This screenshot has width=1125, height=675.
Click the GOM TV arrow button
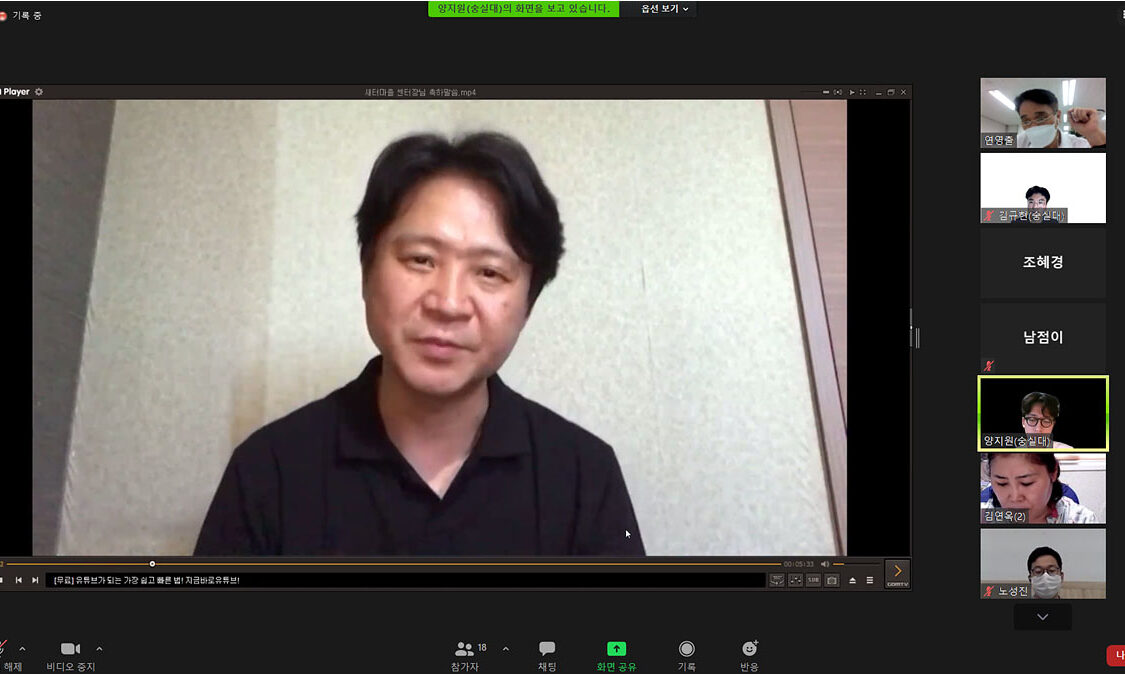pos(897,572)
